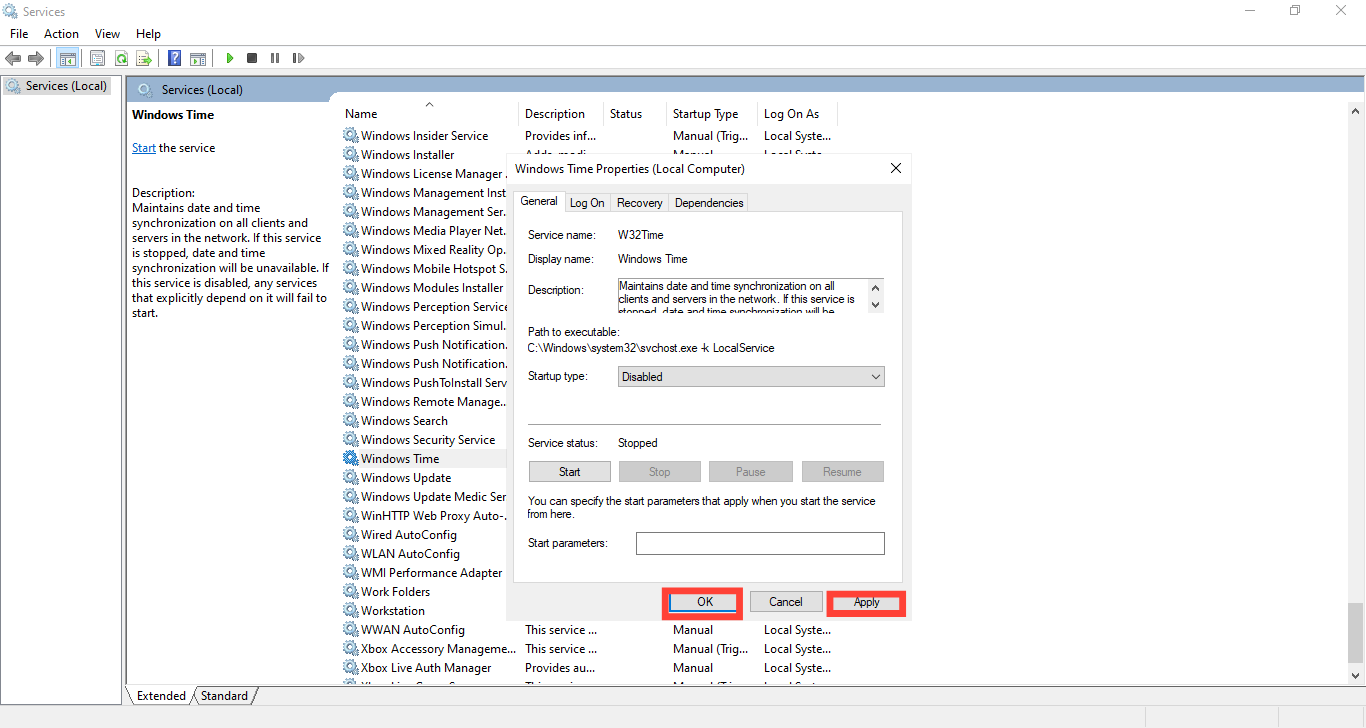The height and width of the screenshot is (728, 1366).
Task: Click inside the Start parameters field
Action: click(760, 543)
